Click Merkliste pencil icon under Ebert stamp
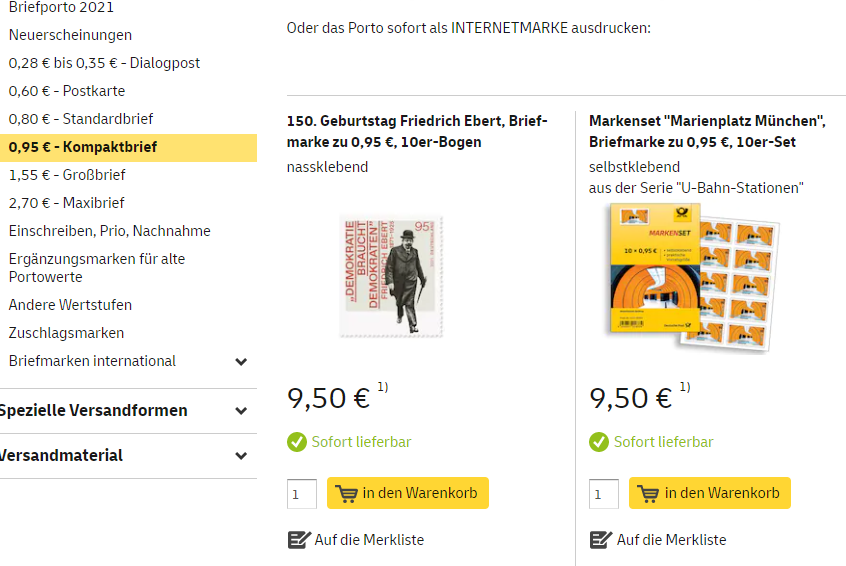Image resolution: width=846 pixels, height=566 pixels. tap(299, 540)
